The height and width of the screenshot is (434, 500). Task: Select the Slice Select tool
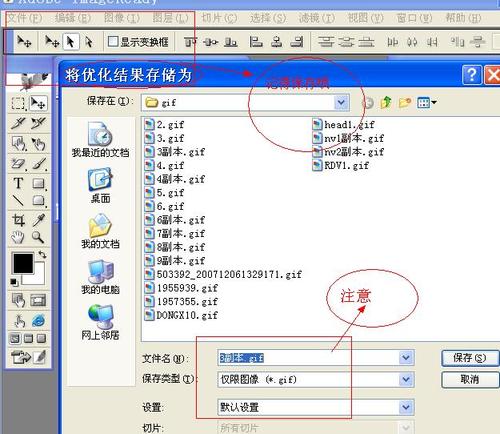(x=38, y=124)
